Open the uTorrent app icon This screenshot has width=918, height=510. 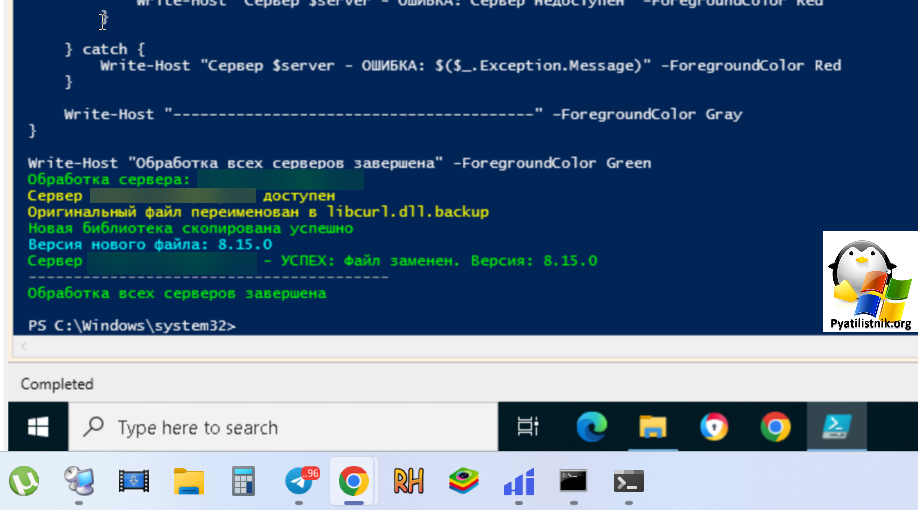click(x=24, y=482)
